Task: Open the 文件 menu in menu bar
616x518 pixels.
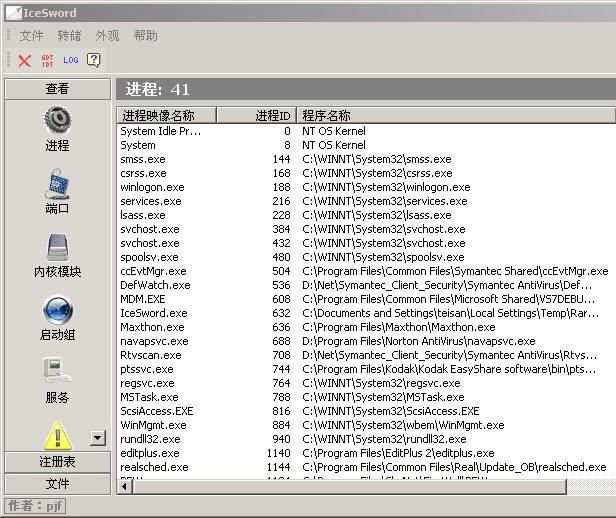Action: (32, 36)
